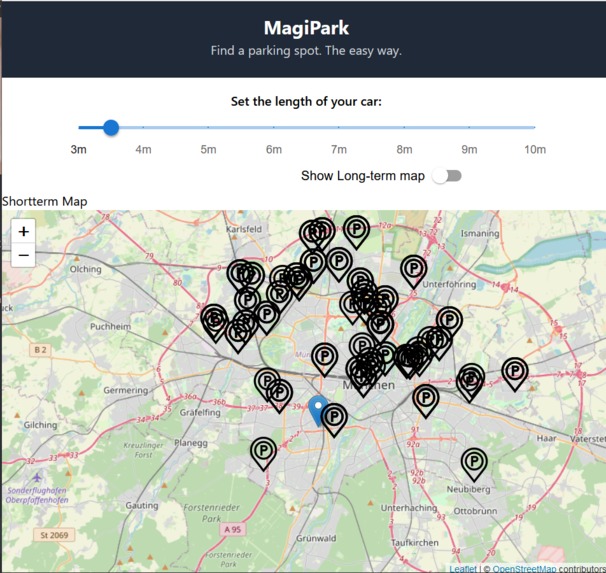Select parking marker beside the blue pin
This screenshot has height=573, width=606.
(334, 420)
